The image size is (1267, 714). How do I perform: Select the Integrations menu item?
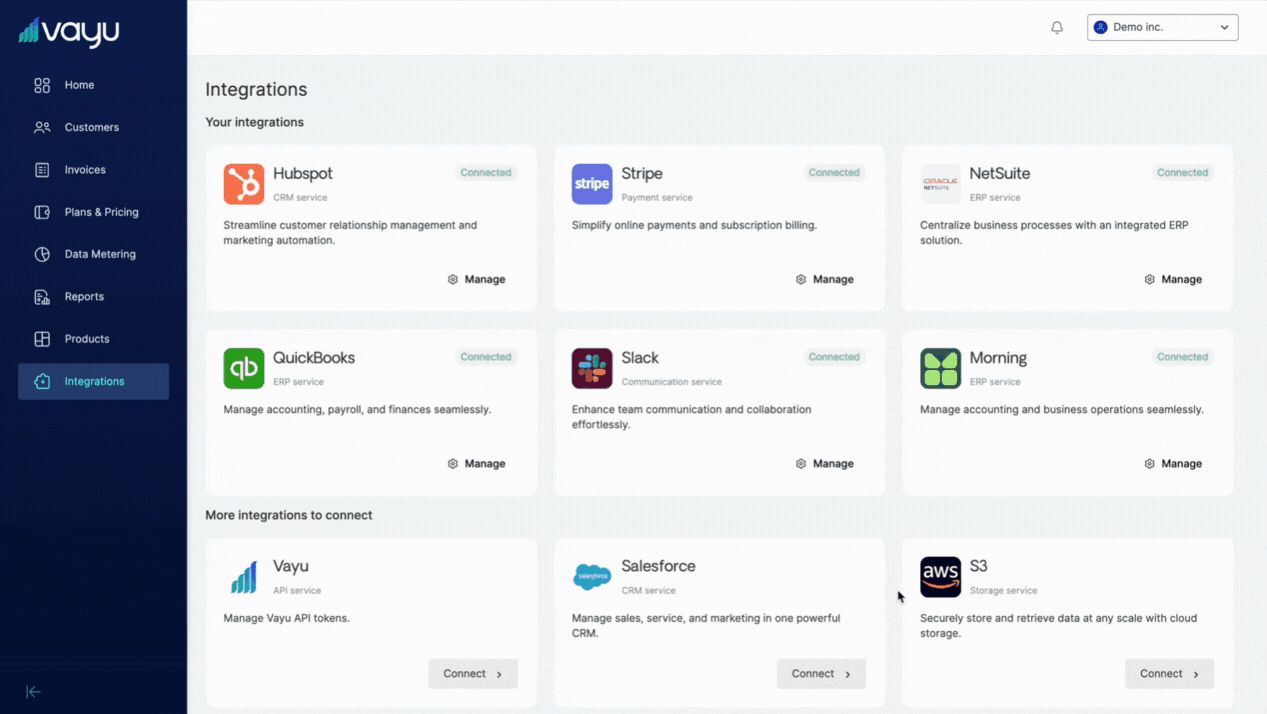(93, 381)
